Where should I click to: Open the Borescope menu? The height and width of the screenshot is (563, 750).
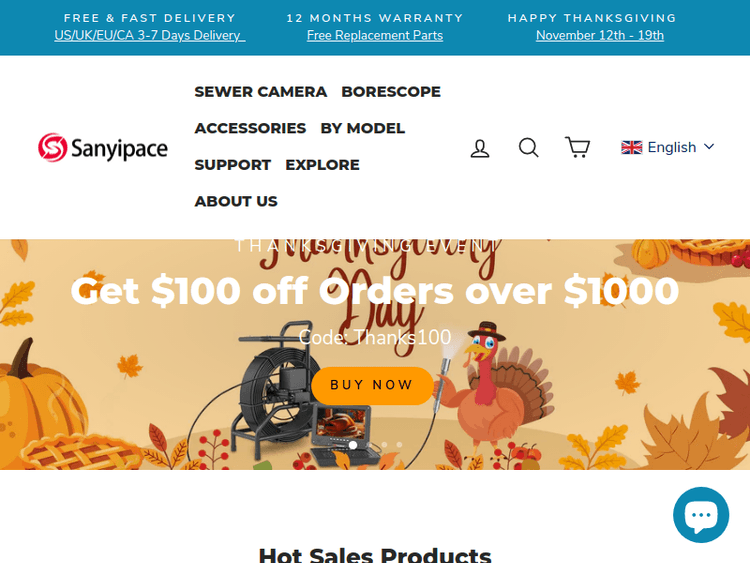pos(391,92)
